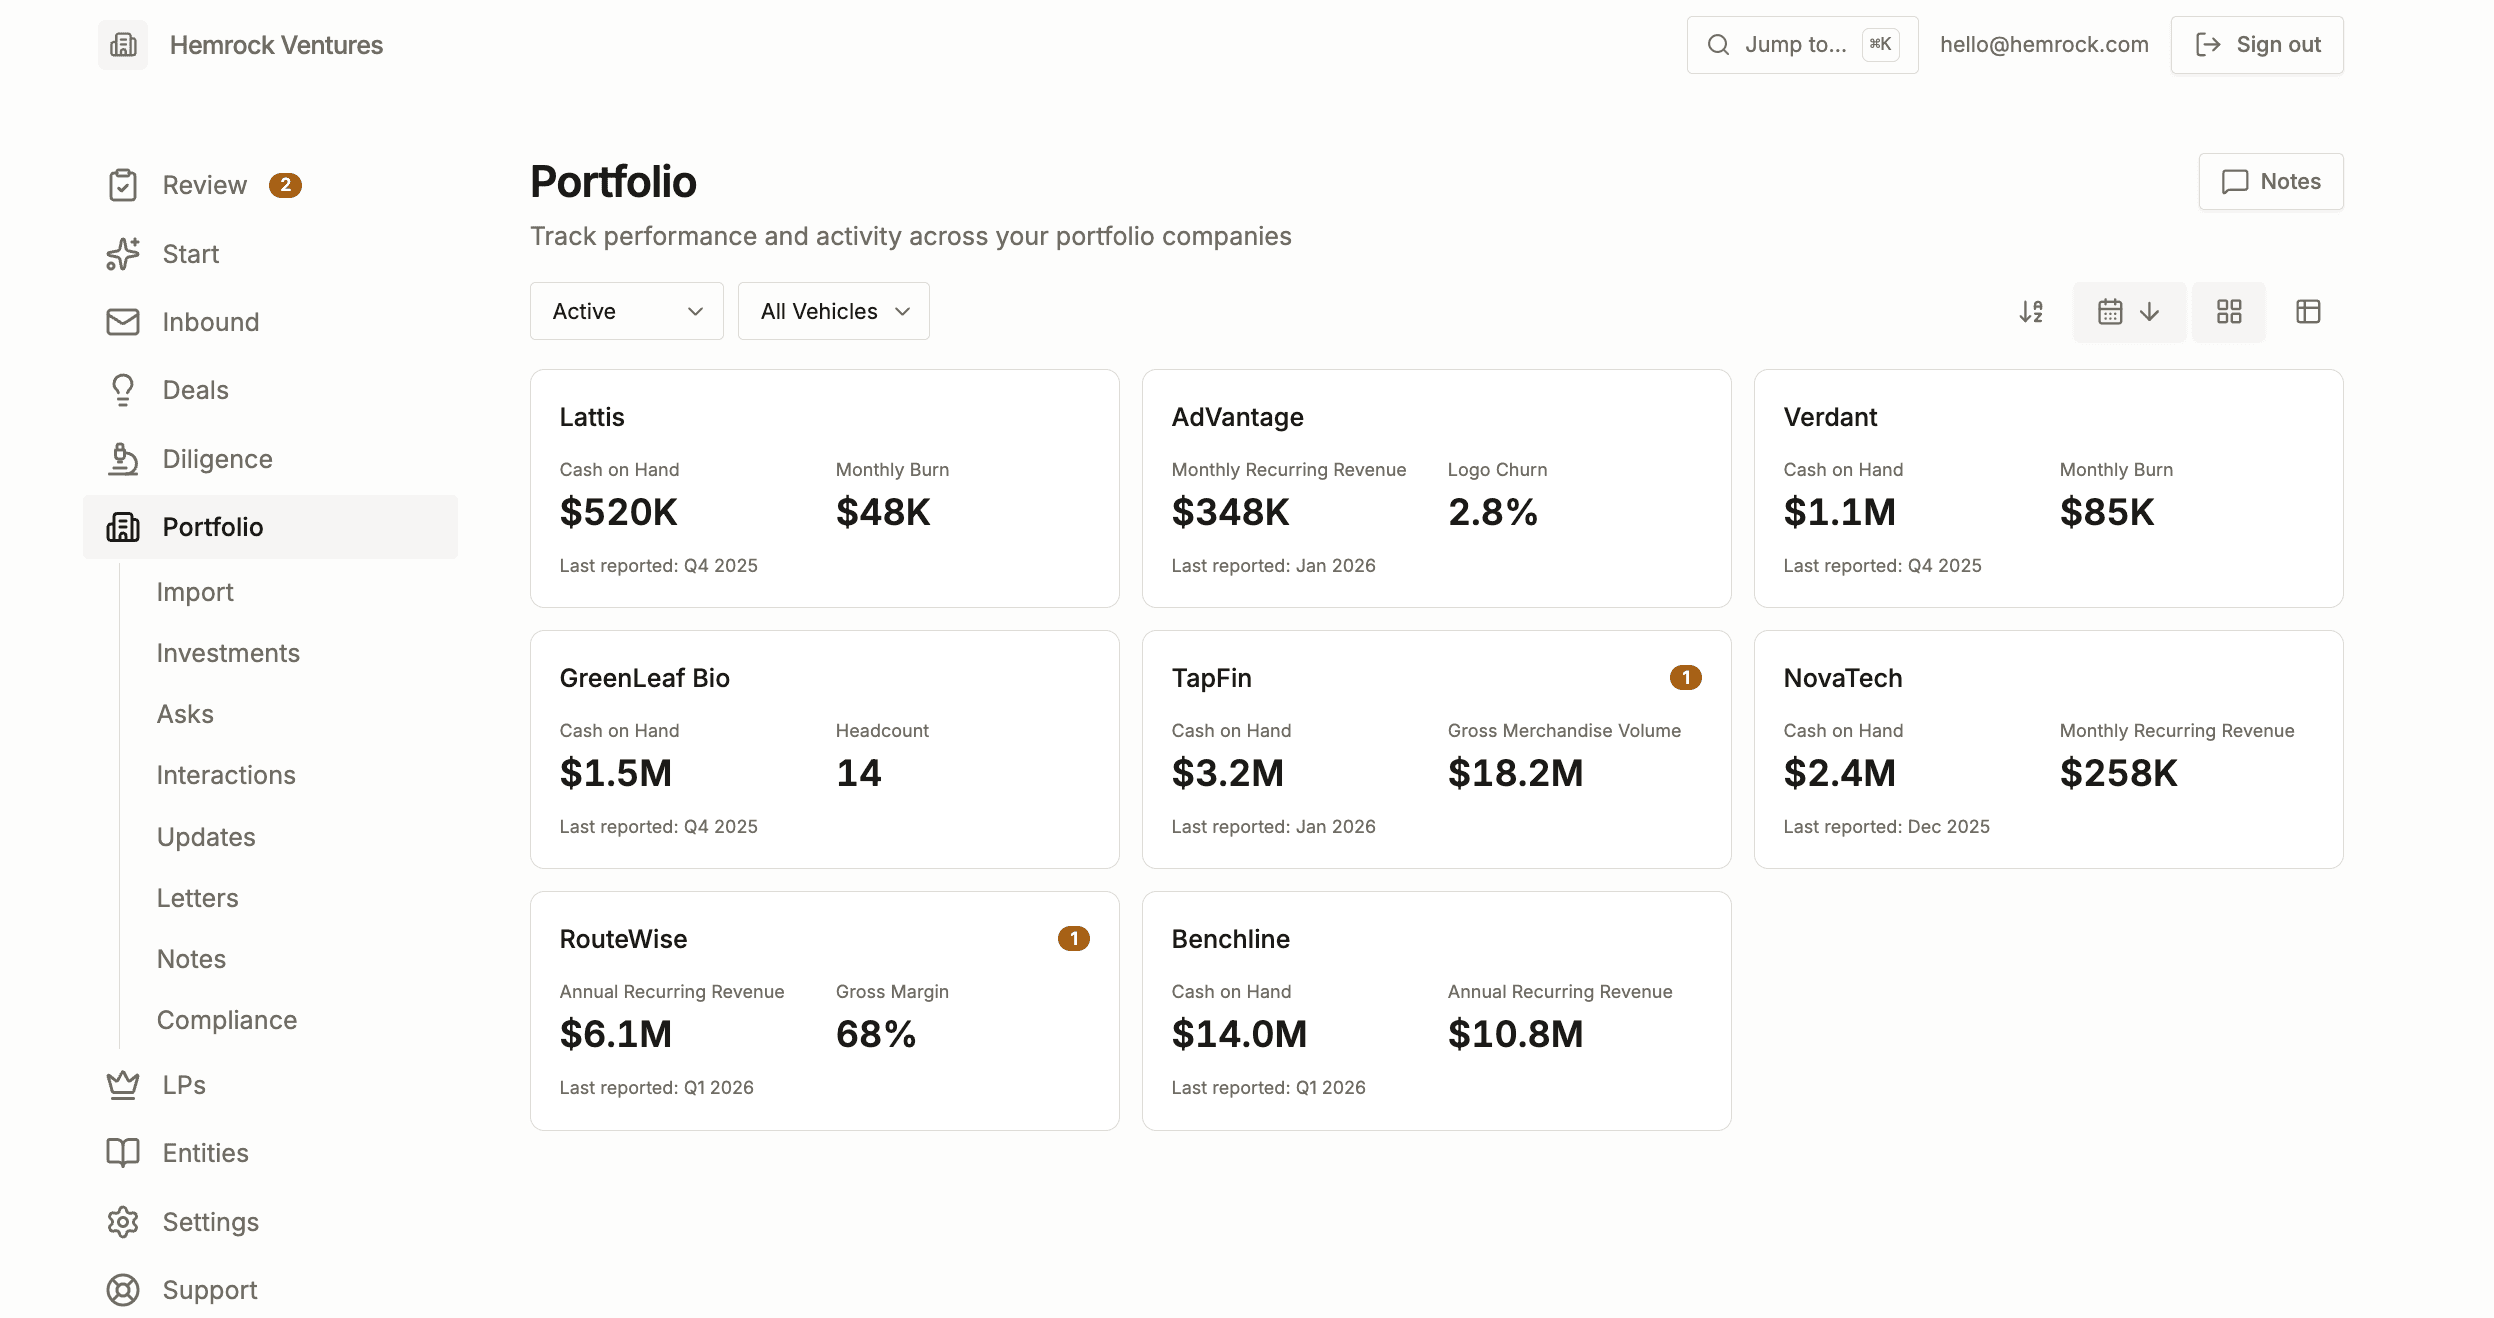
Task: Click the Settings gear icon
Action: (x=123, y=1222)
